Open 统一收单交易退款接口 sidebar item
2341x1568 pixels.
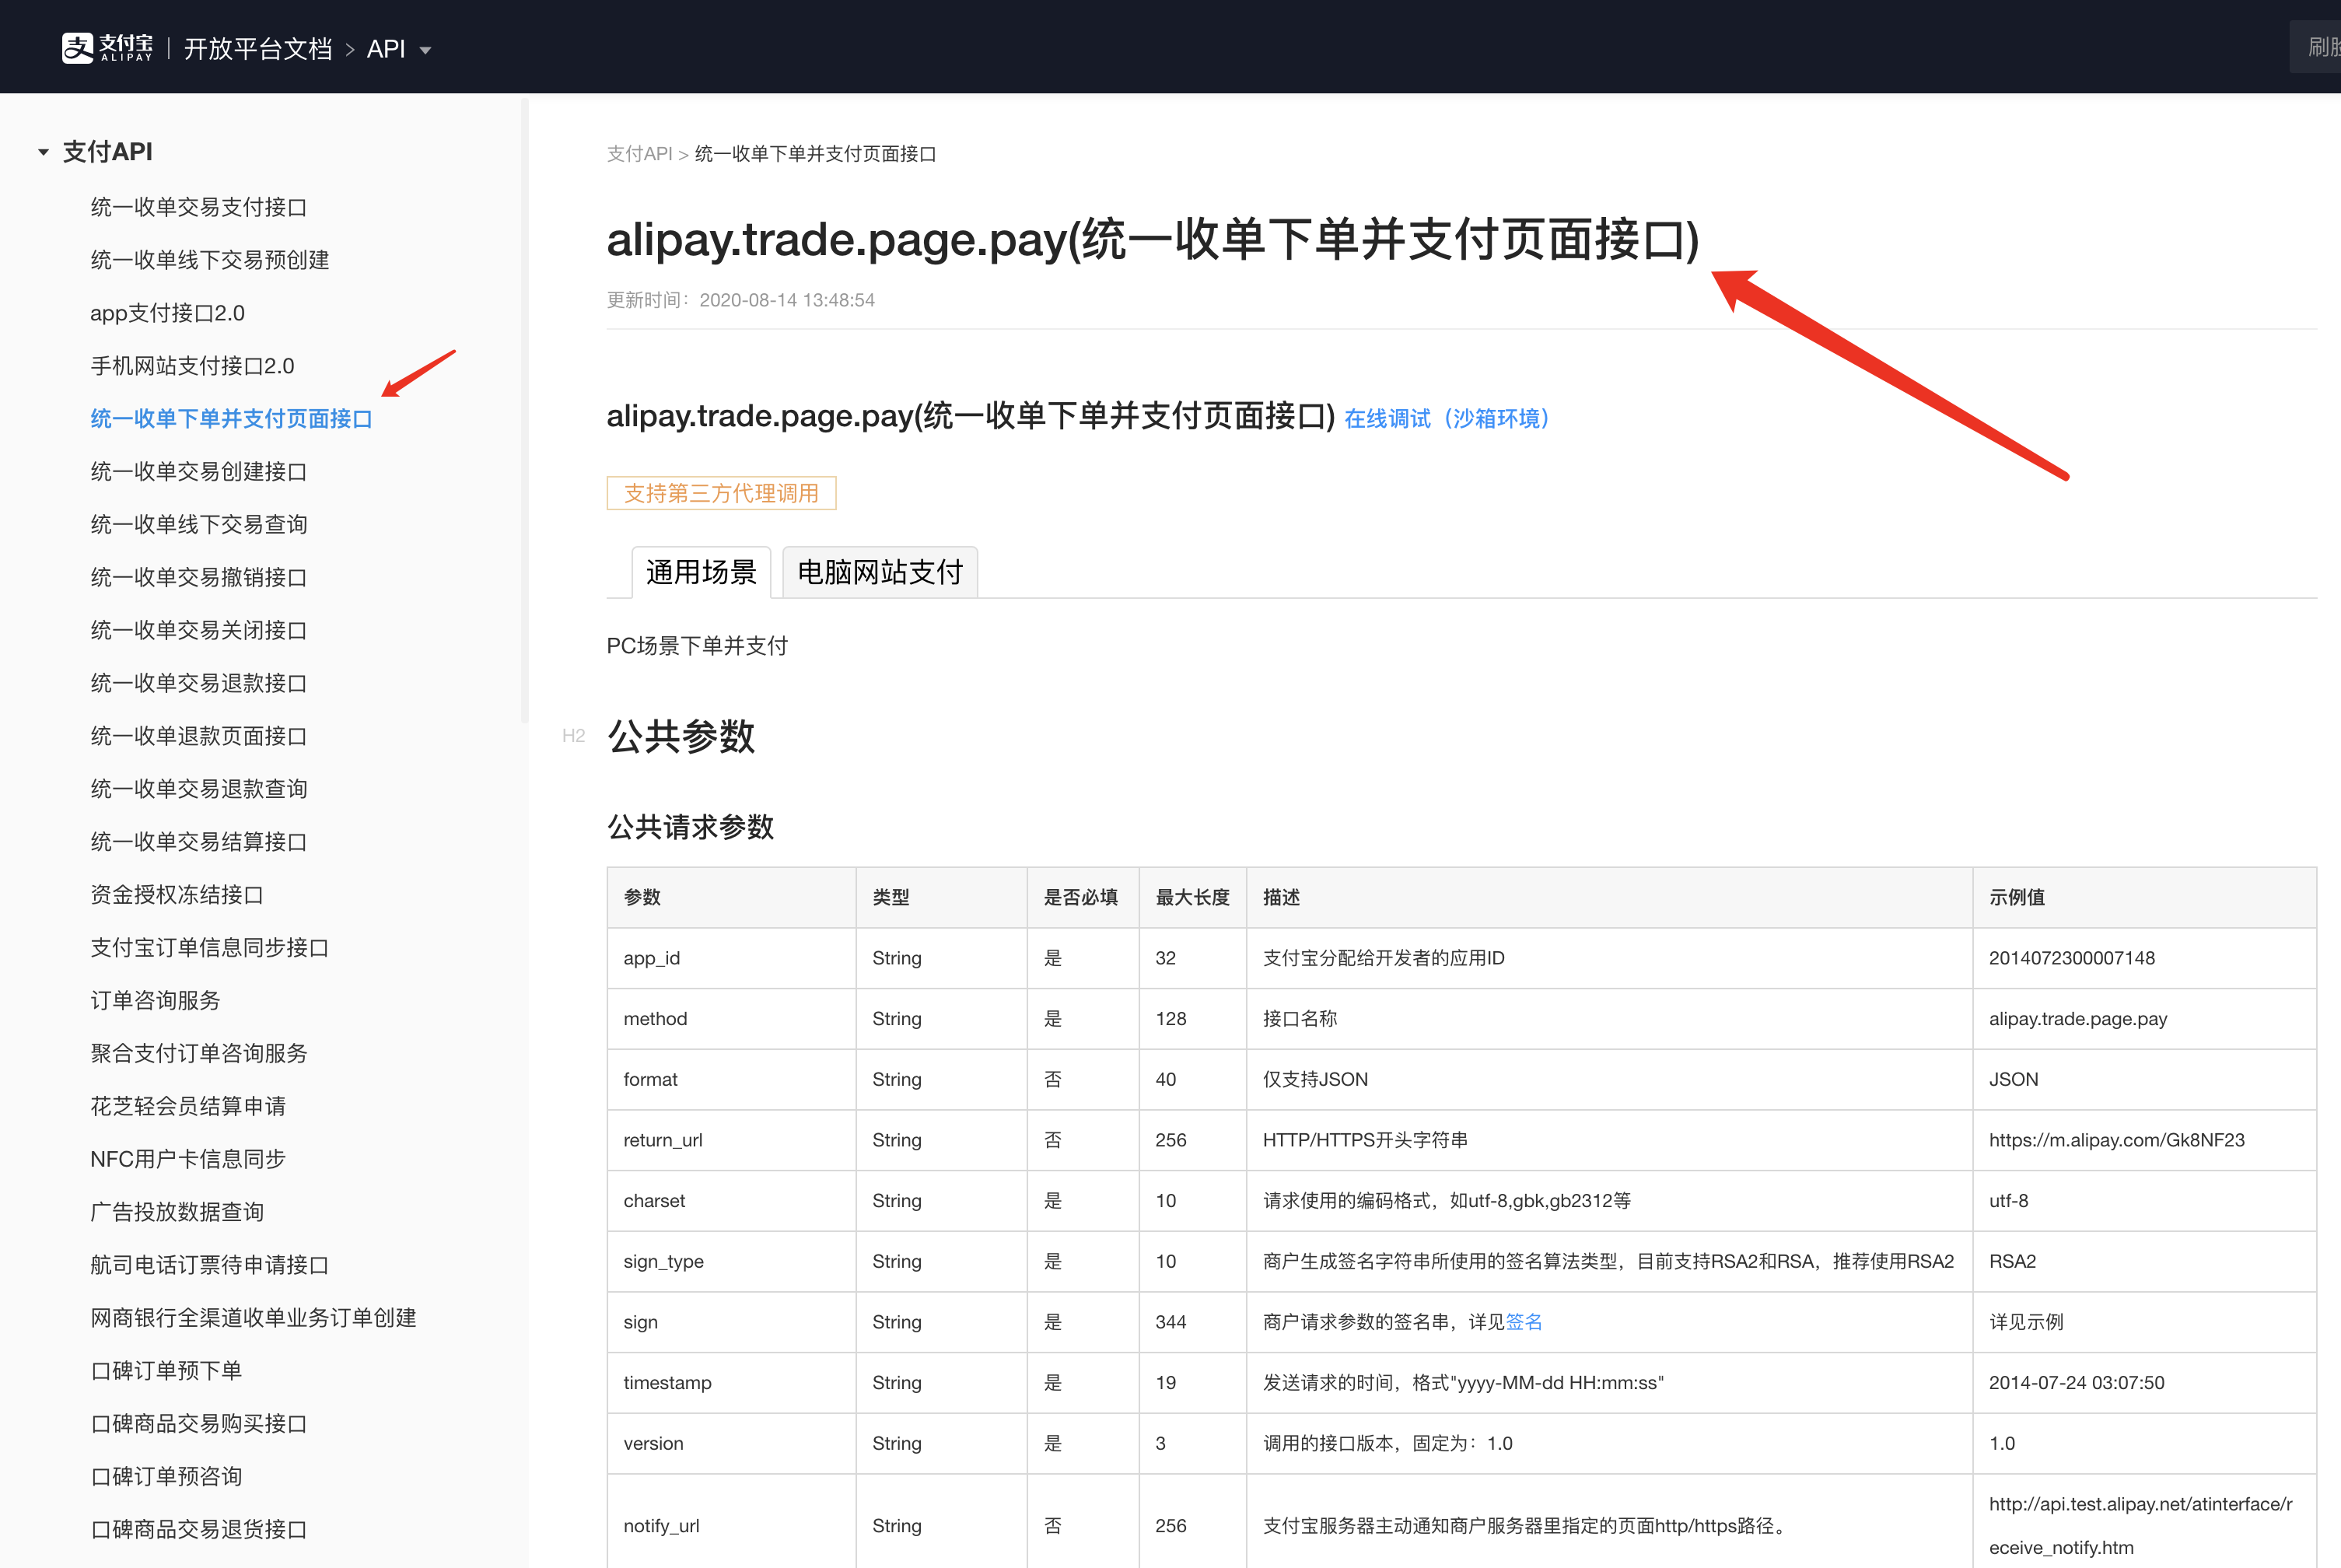[x=198, y=683]
